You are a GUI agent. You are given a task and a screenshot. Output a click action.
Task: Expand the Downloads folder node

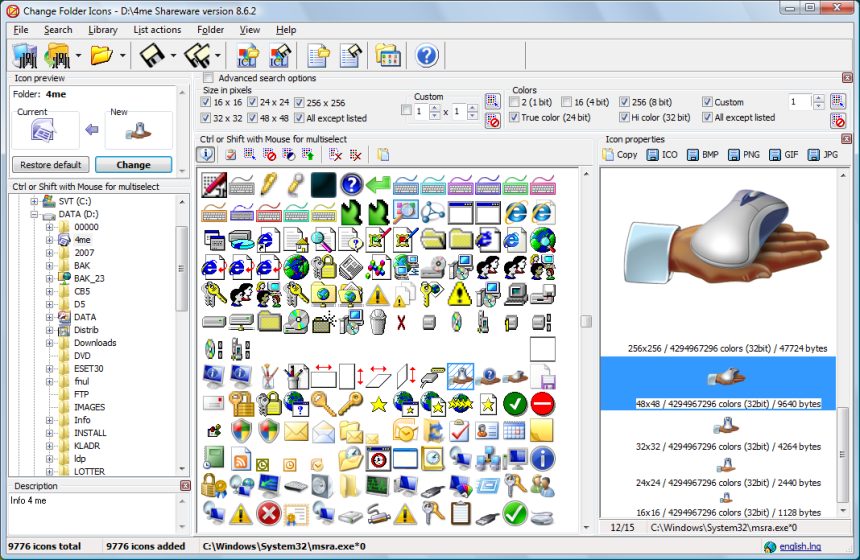(x=49, y=343)
